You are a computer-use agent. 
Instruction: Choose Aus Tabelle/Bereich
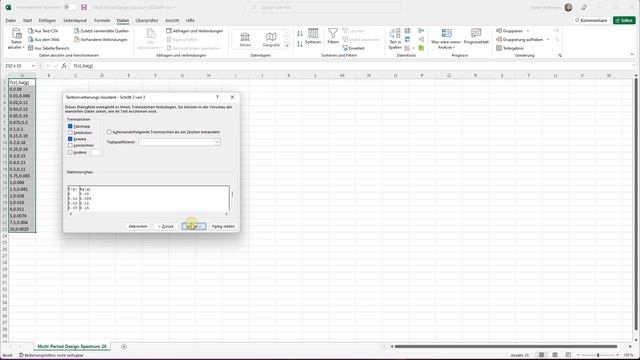click(x=49, y=48)
